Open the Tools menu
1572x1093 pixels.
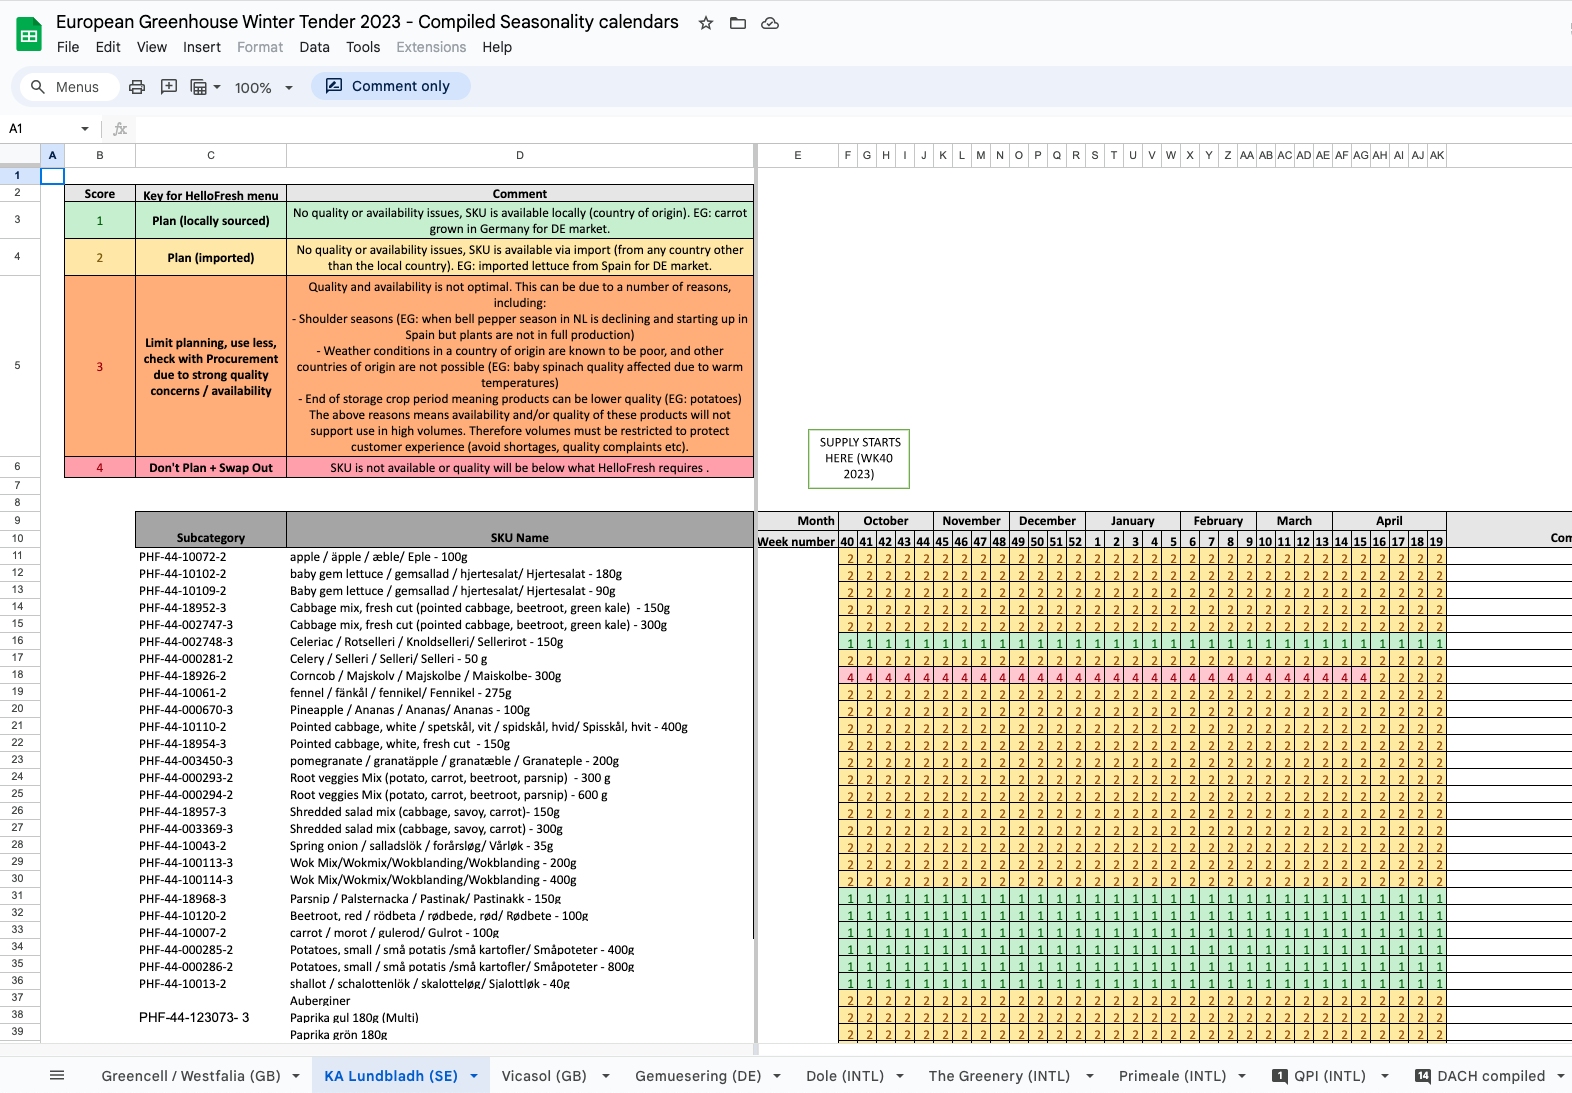click(363, 47)
